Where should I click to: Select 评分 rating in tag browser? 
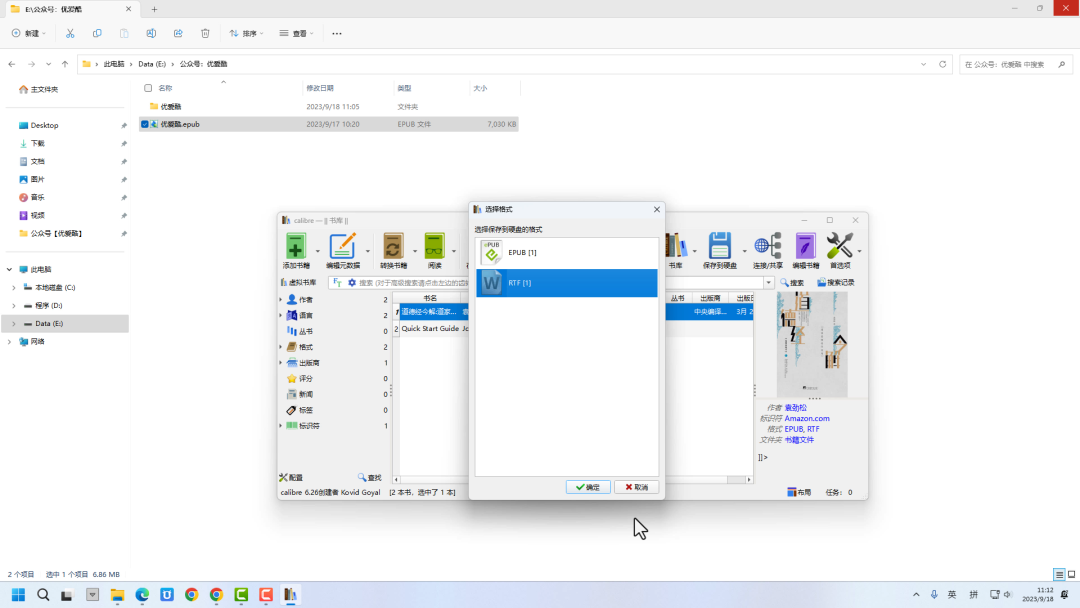[306, 379]
